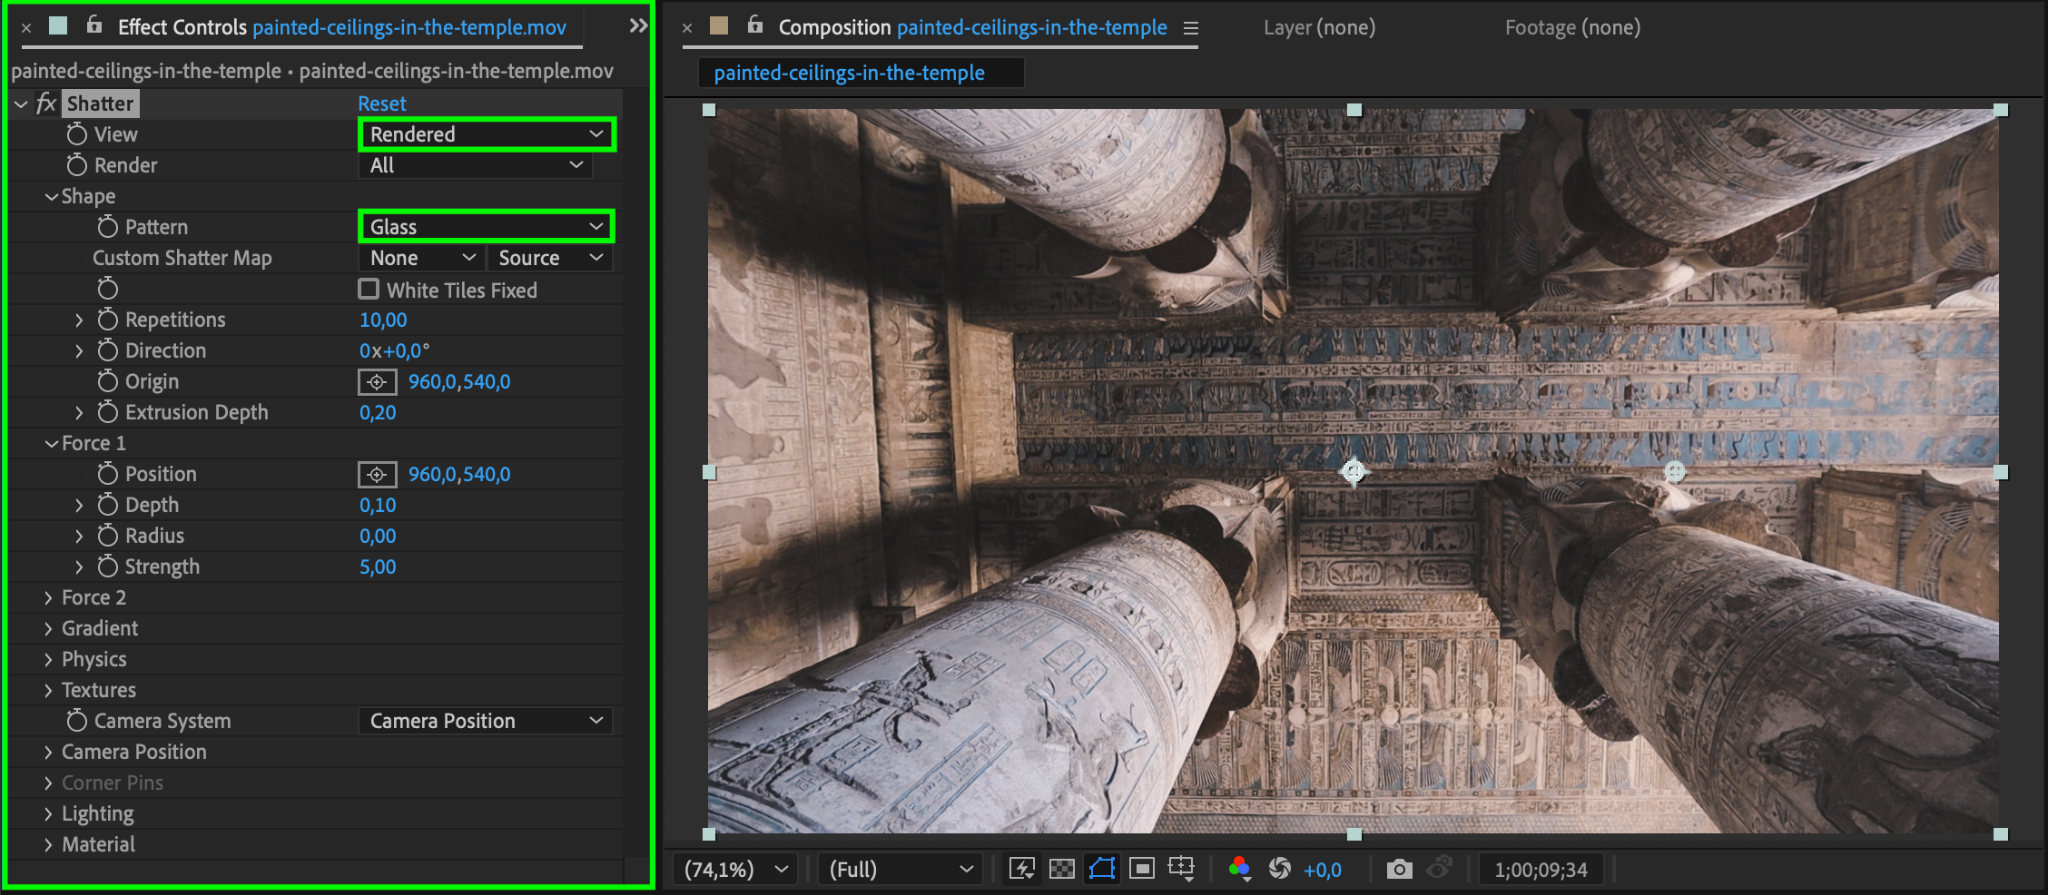2048x895 pixels.
Task: Click the Region of Interest icon
Action: (1141, 869)
